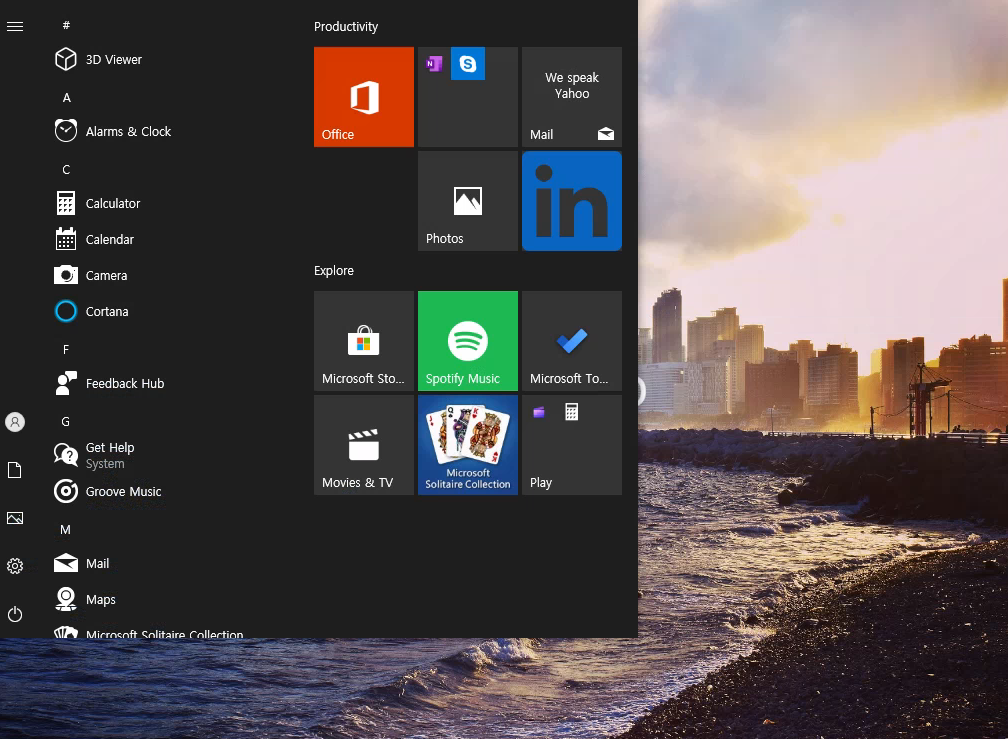Open the LinkedIn tile
1008x739 pixels.
[572, 201]
